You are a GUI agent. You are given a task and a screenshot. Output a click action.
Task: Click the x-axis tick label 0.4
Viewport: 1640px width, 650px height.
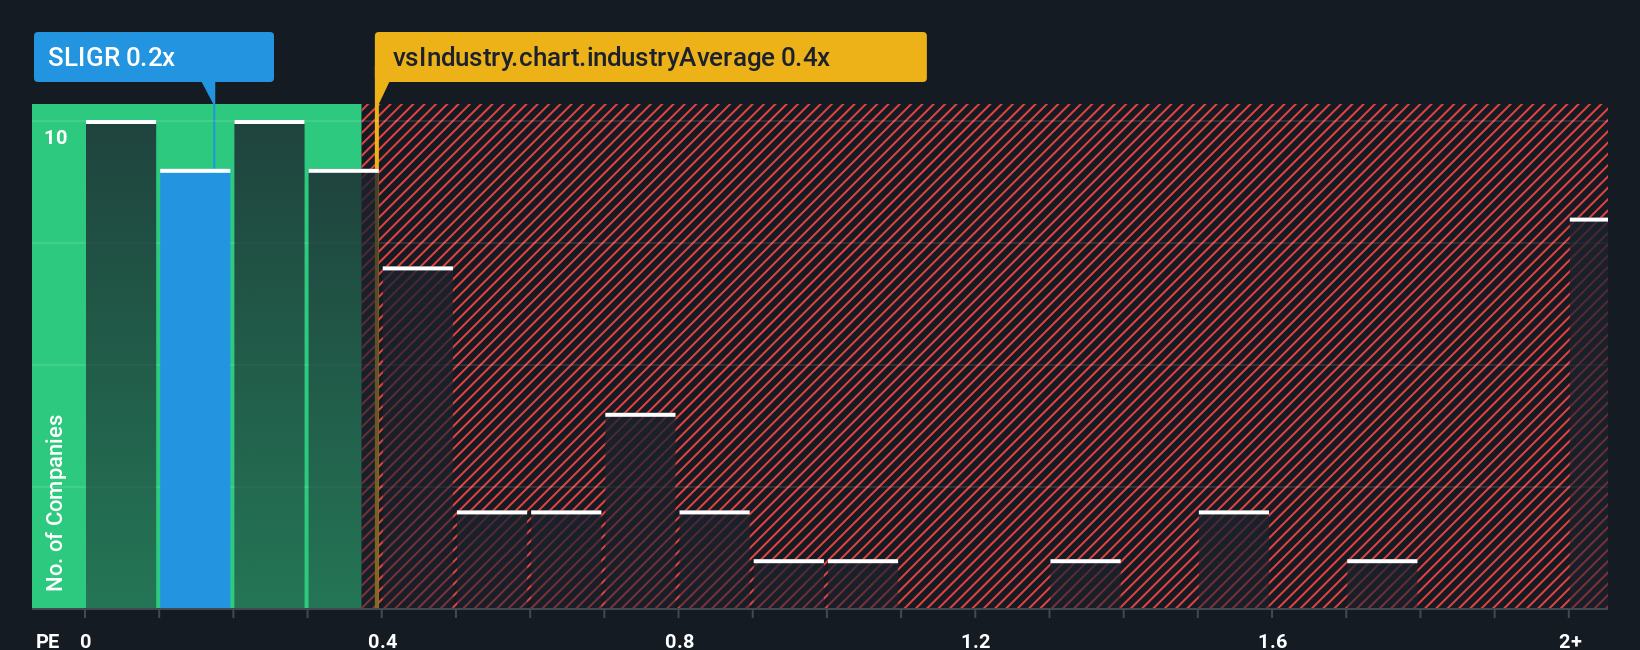382,640
